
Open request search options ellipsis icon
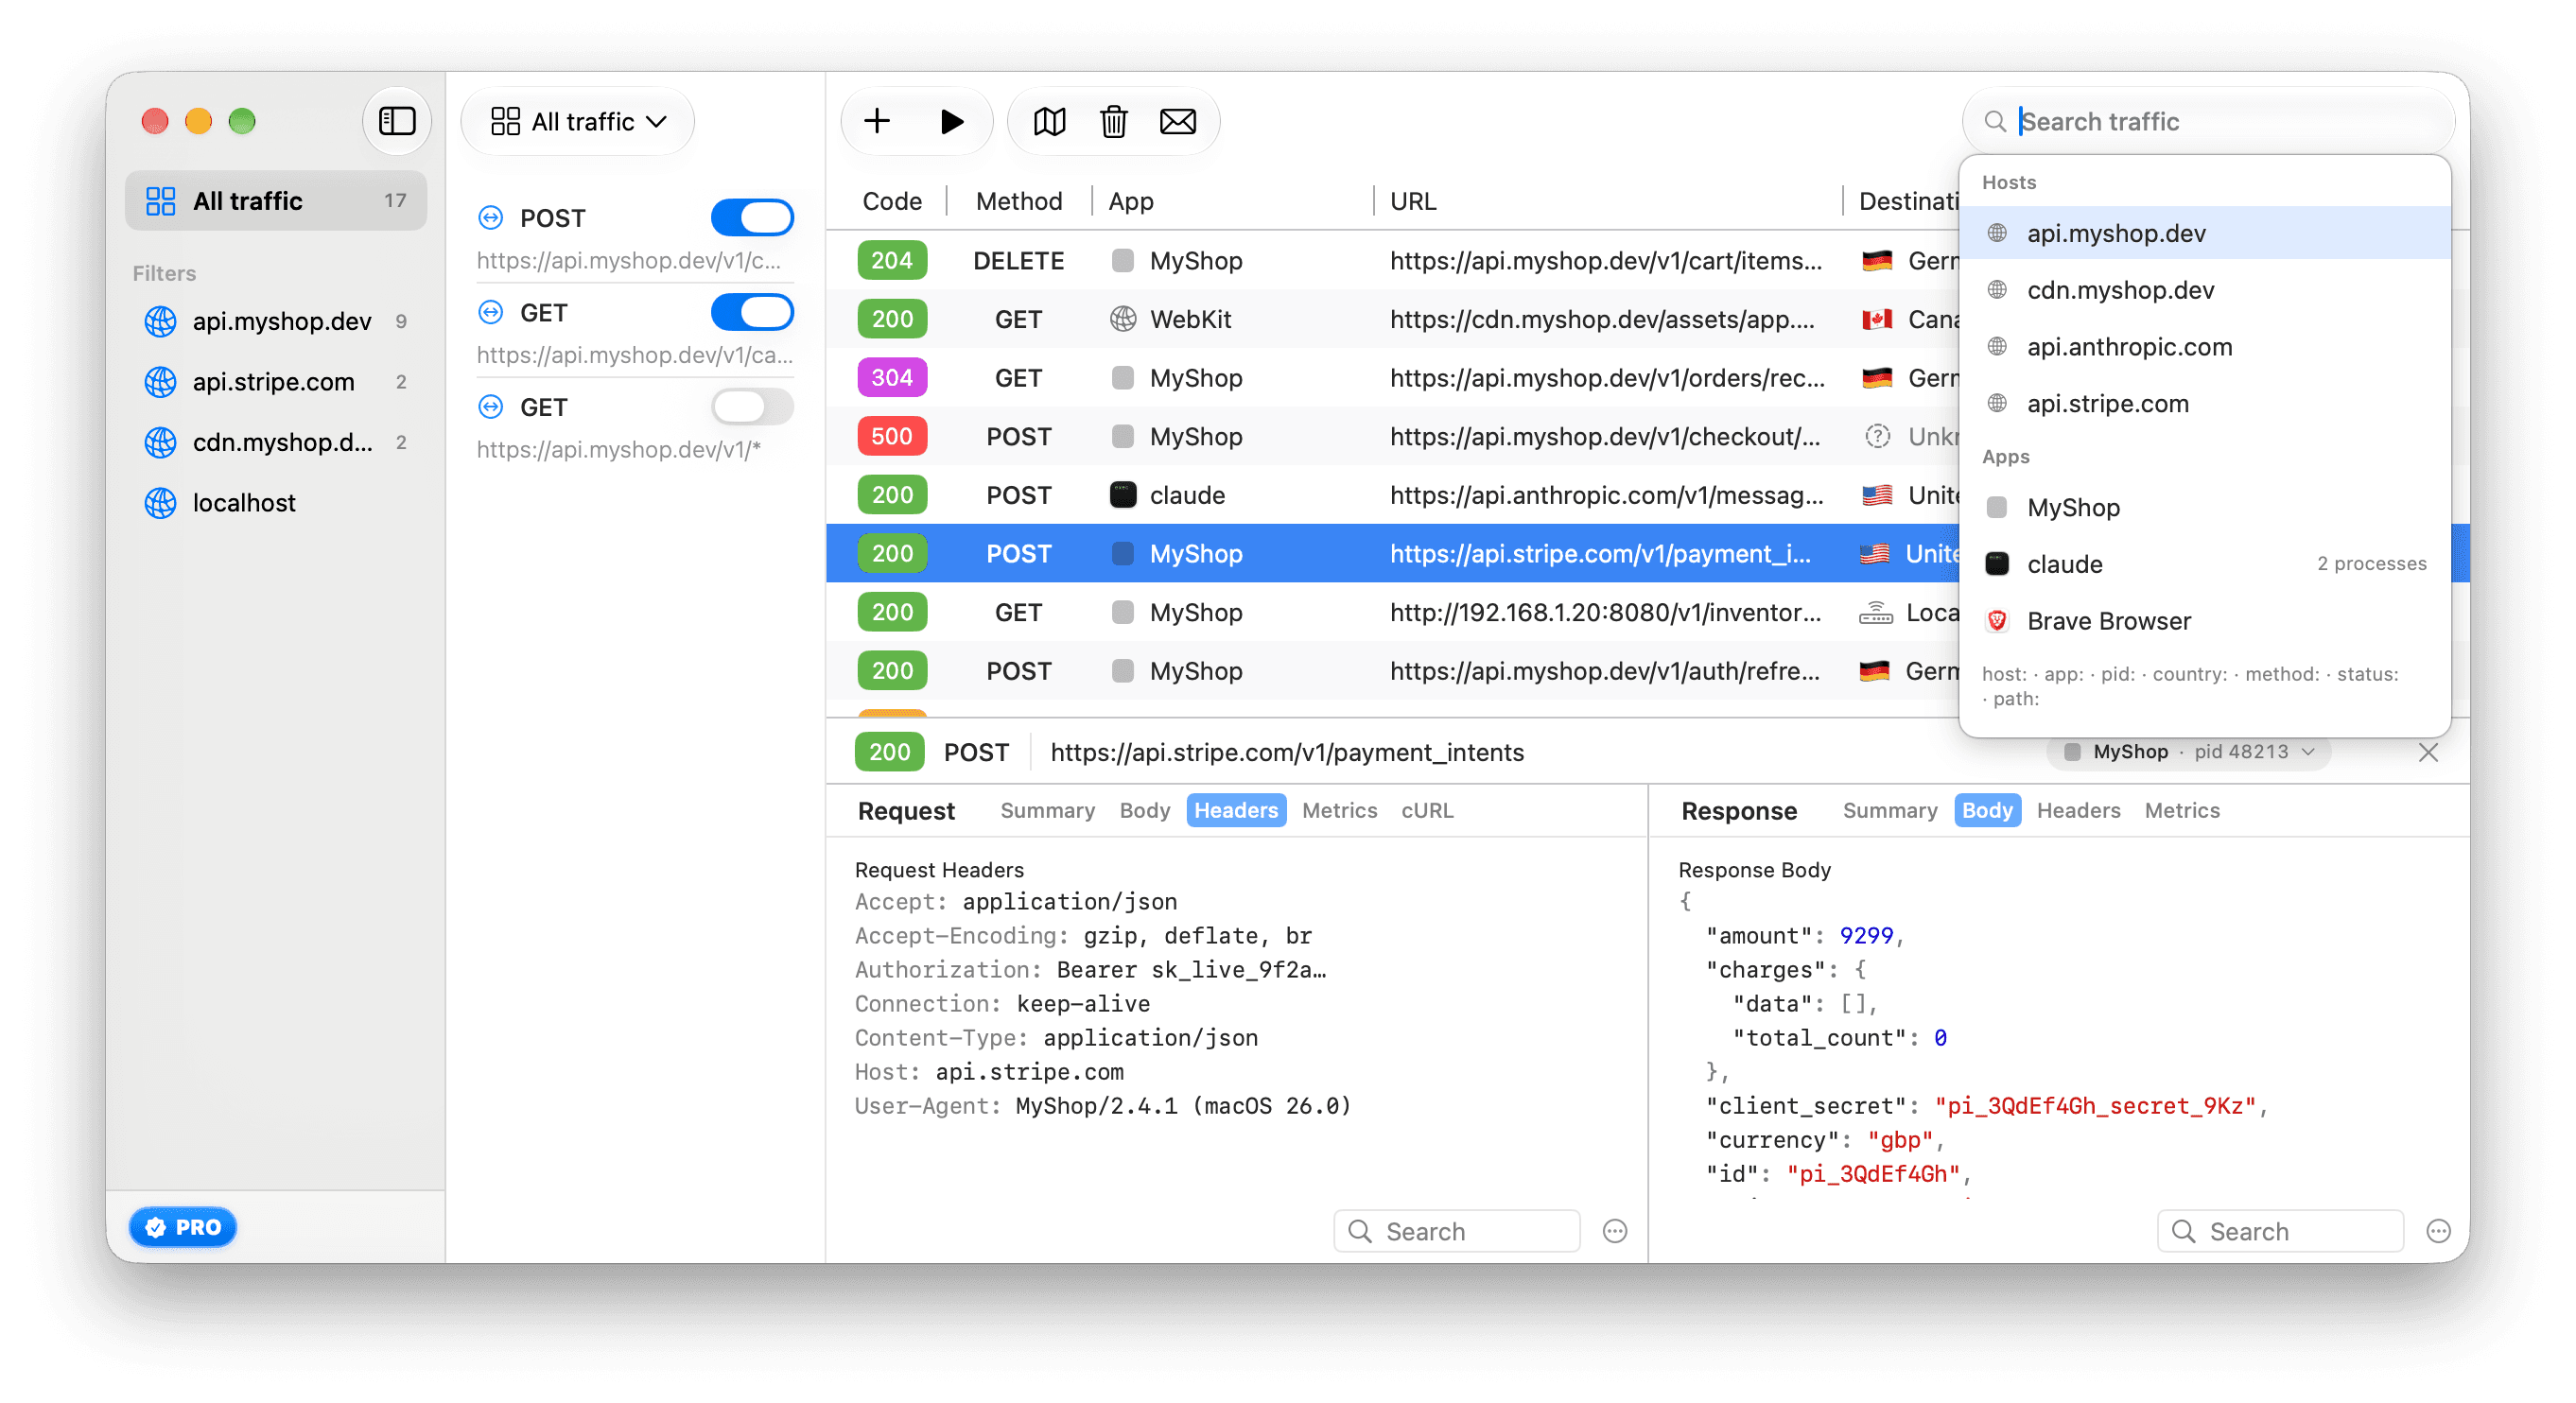[x=1614, y=1231]
